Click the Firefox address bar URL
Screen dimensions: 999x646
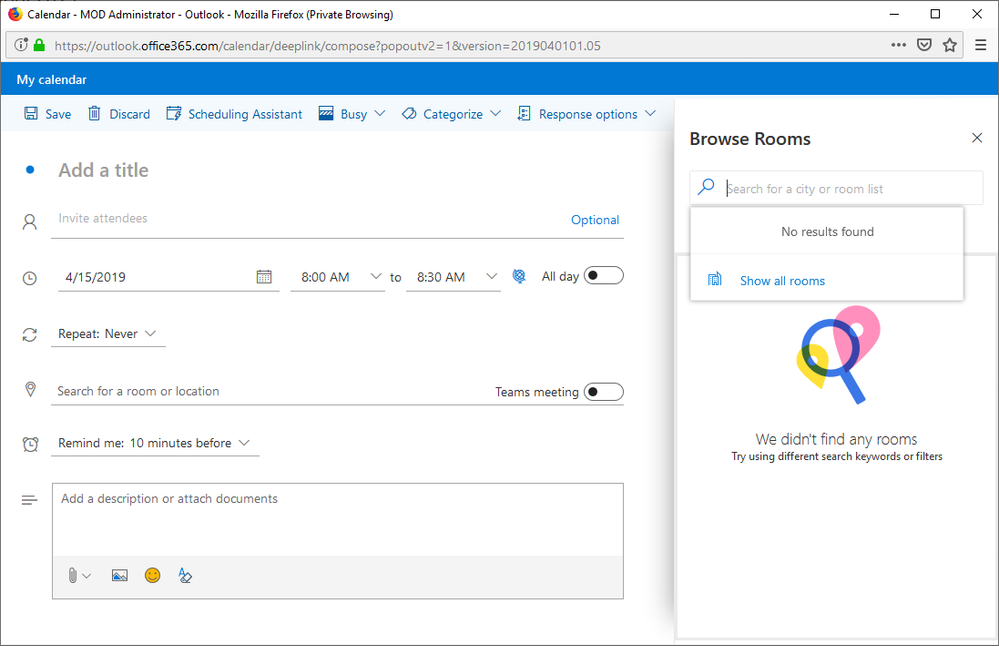pyautogui.click(x=327, y=46)
